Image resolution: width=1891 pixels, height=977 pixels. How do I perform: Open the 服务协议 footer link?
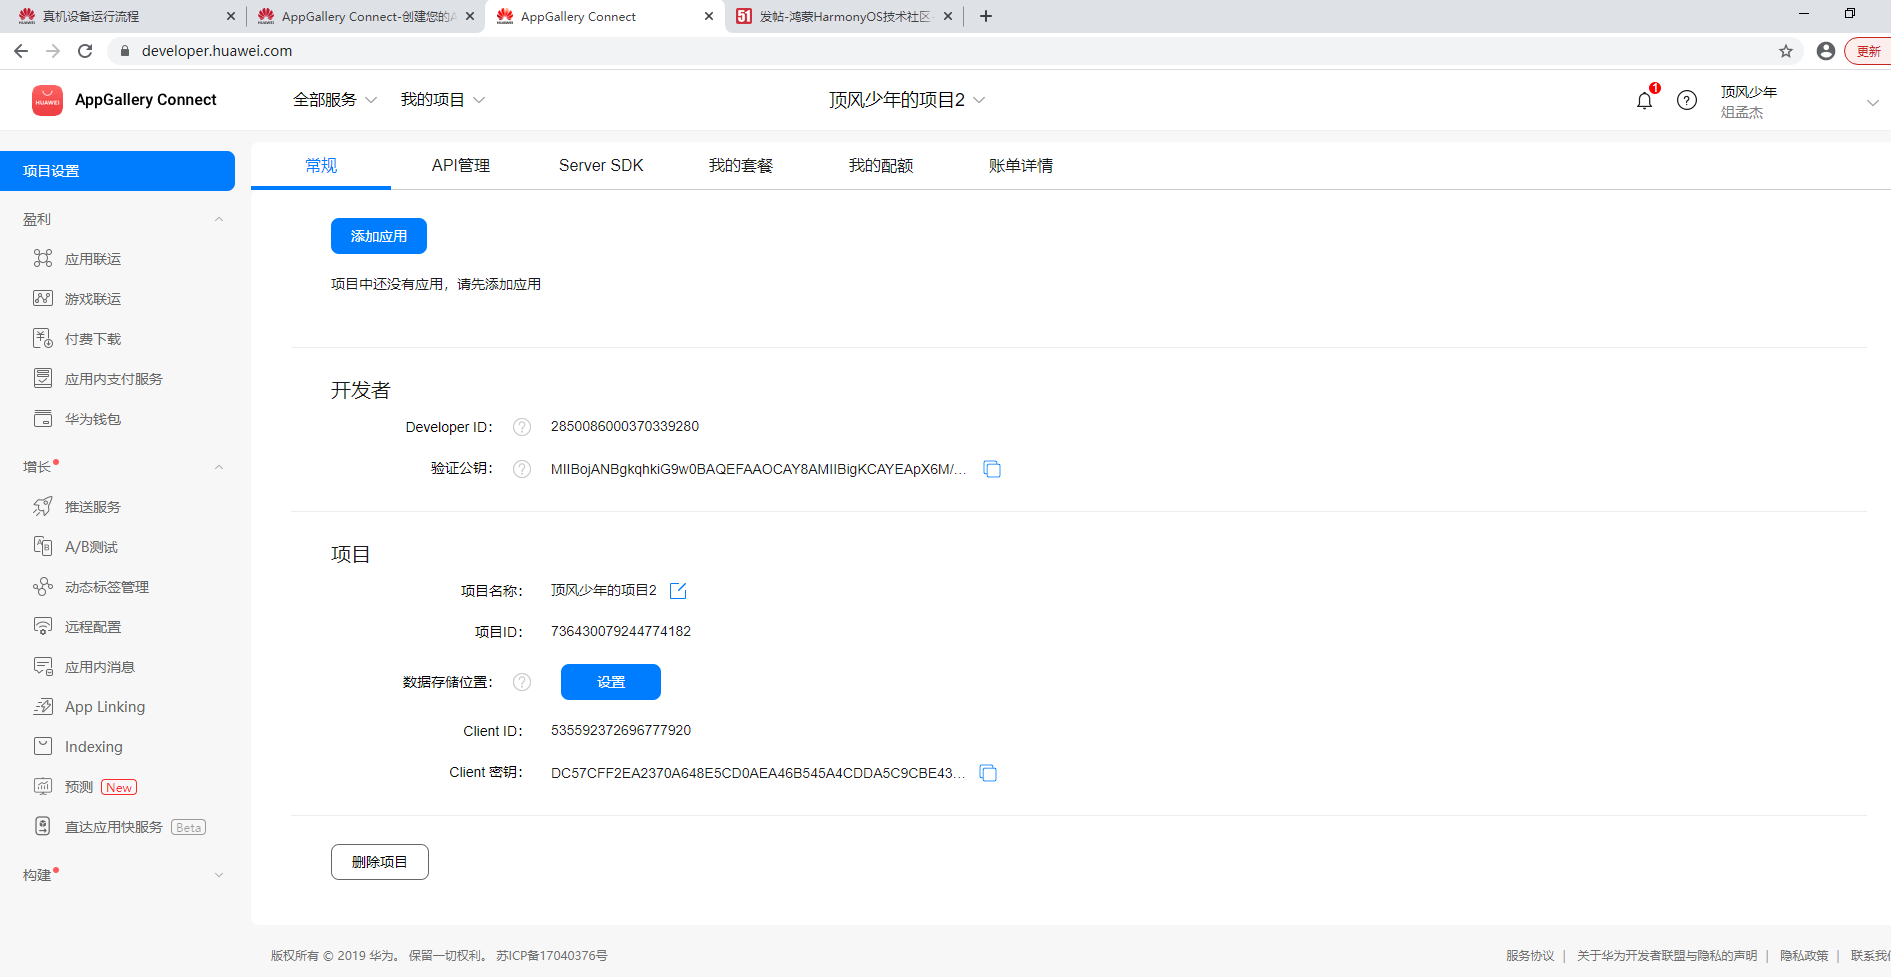(x=1530, y=956)
